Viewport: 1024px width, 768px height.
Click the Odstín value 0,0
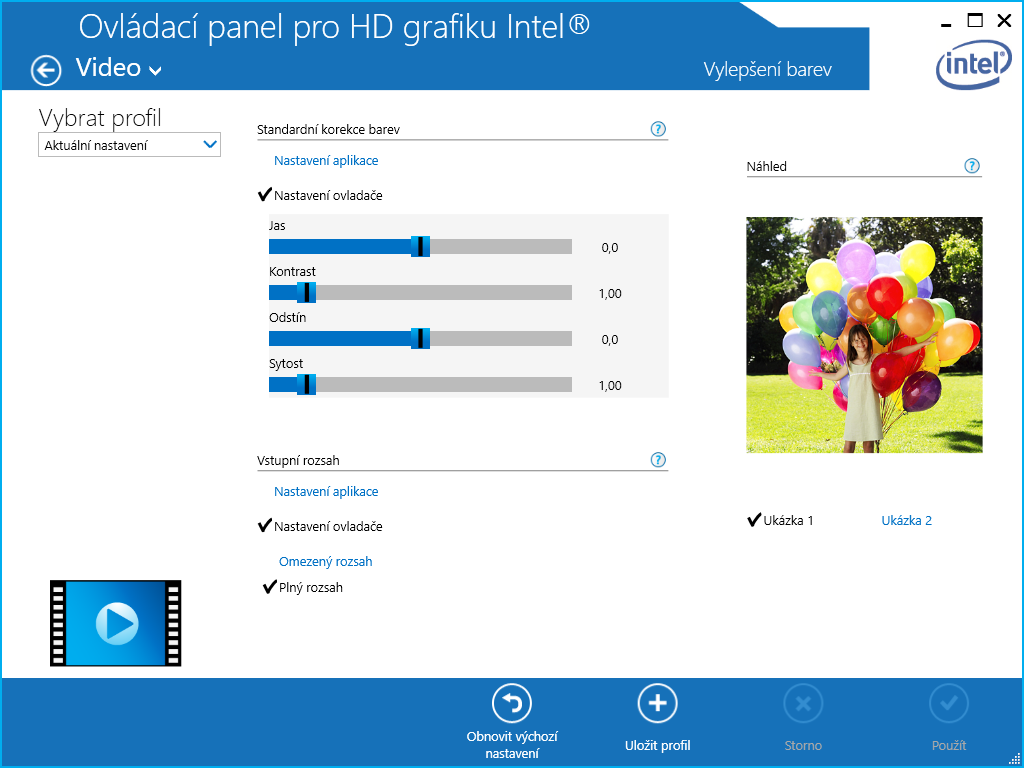click(609, 340)
